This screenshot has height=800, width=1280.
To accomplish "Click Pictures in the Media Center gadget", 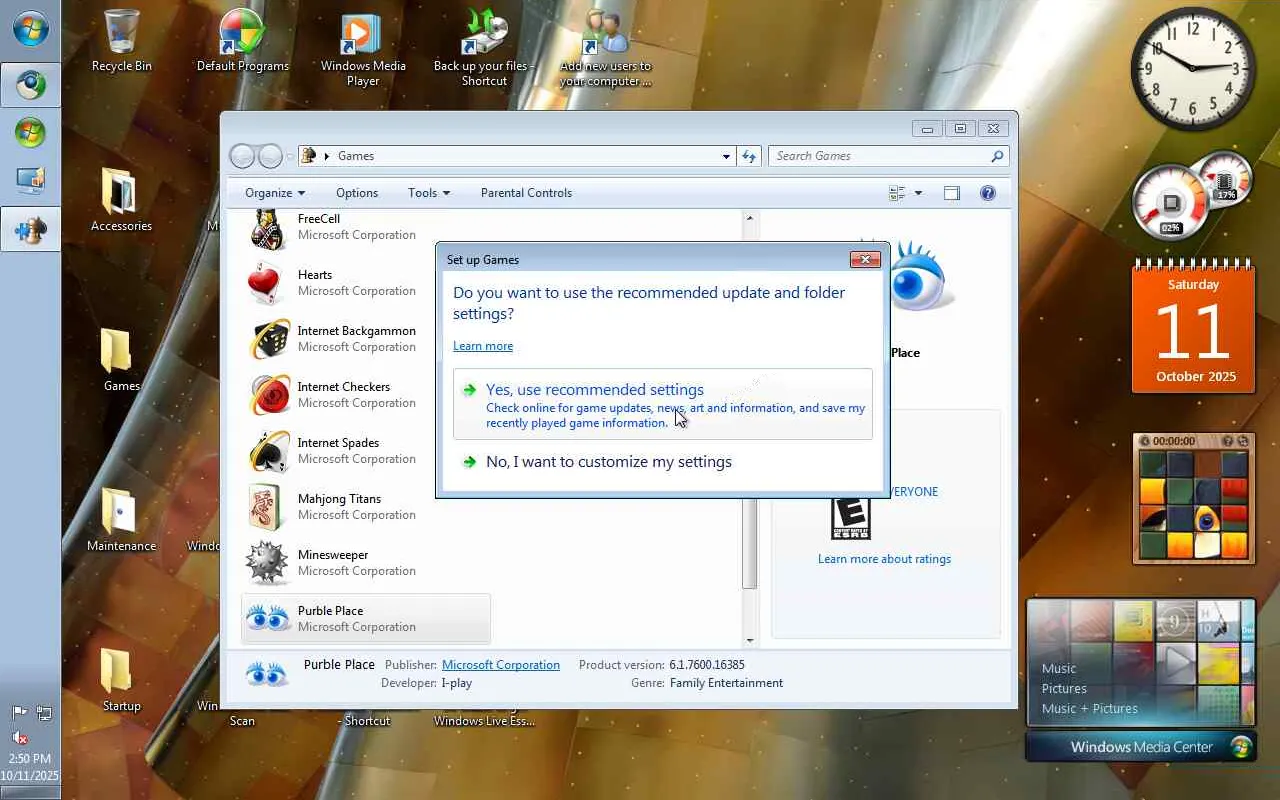I will click(1064, 688).
